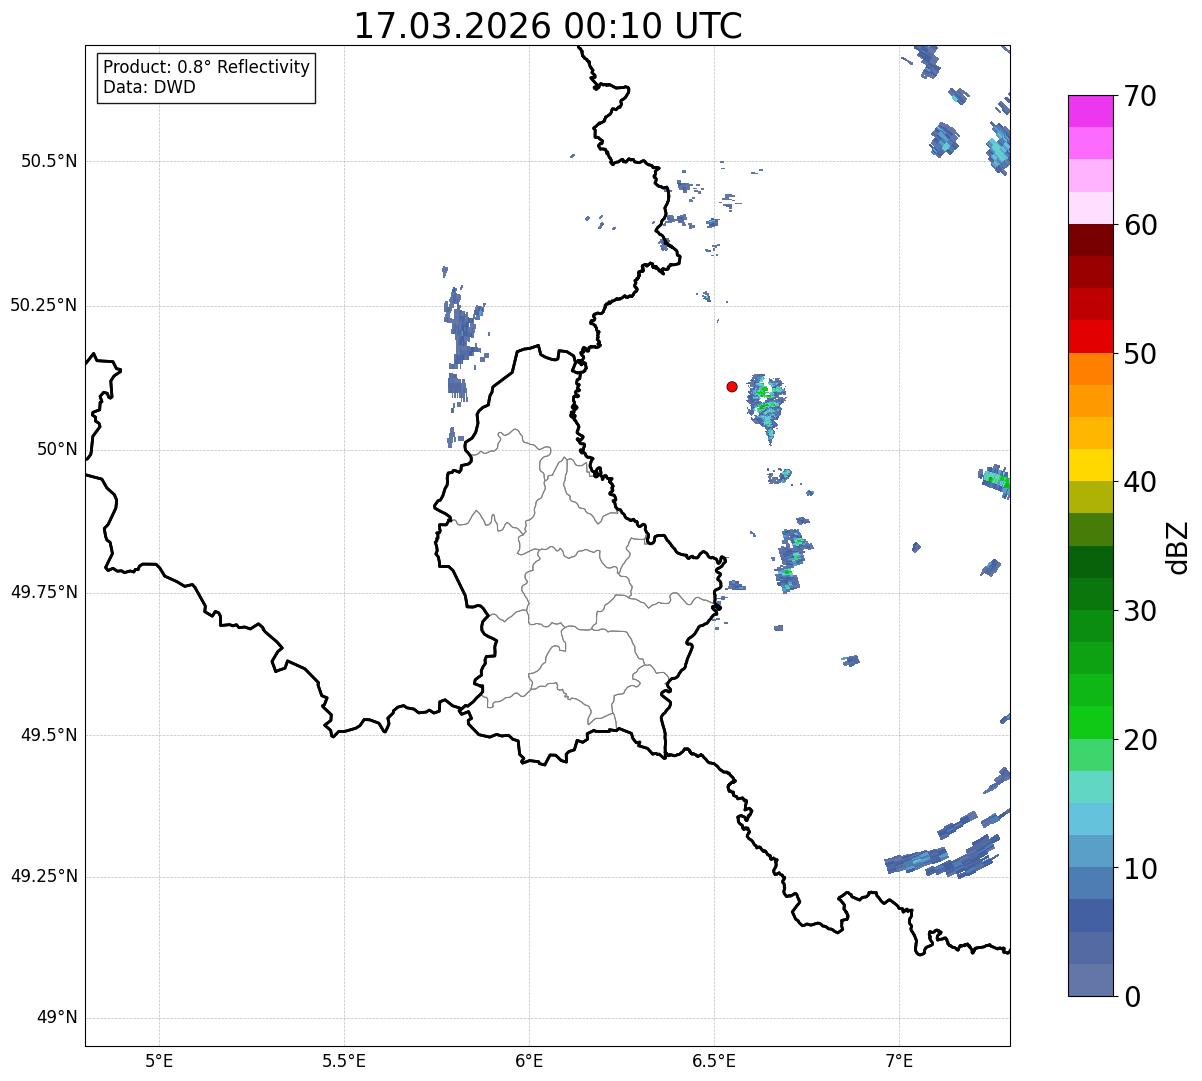Click the 49.5°N latitude label
This screenshot has height=1081, width=1202.
click(49, 735)
